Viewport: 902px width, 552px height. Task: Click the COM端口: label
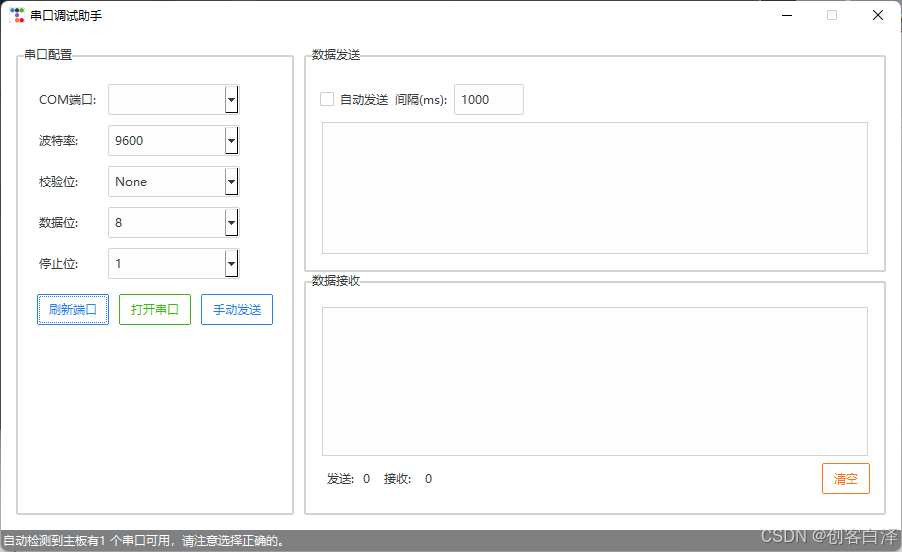[68, 99]
